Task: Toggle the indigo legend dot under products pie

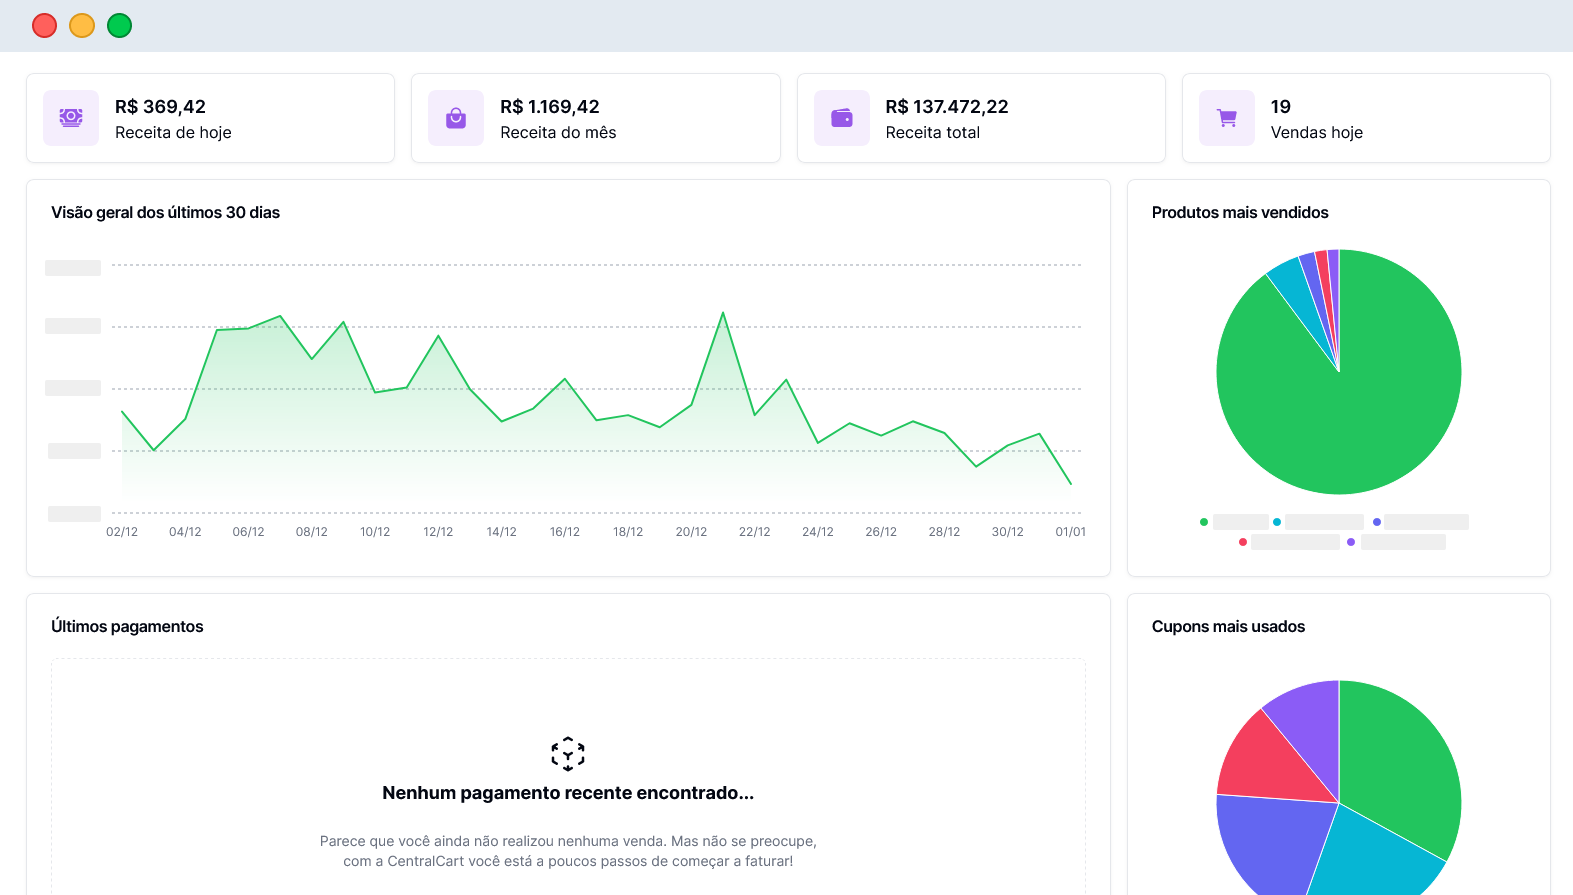Action: (x=1377, y=522)
